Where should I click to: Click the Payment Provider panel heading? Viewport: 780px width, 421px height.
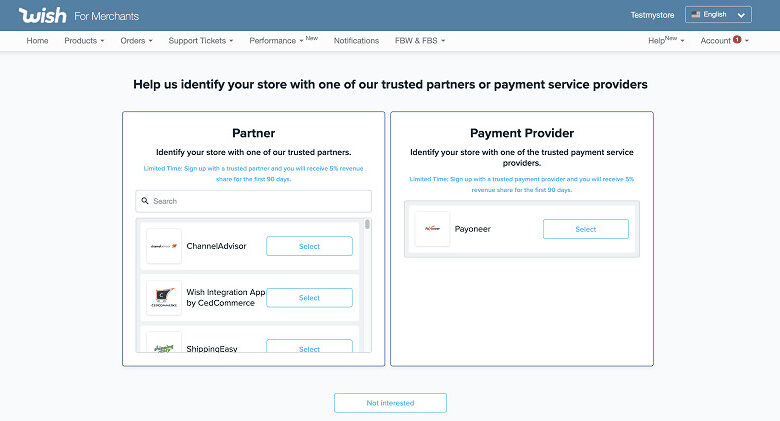point(522,133)
